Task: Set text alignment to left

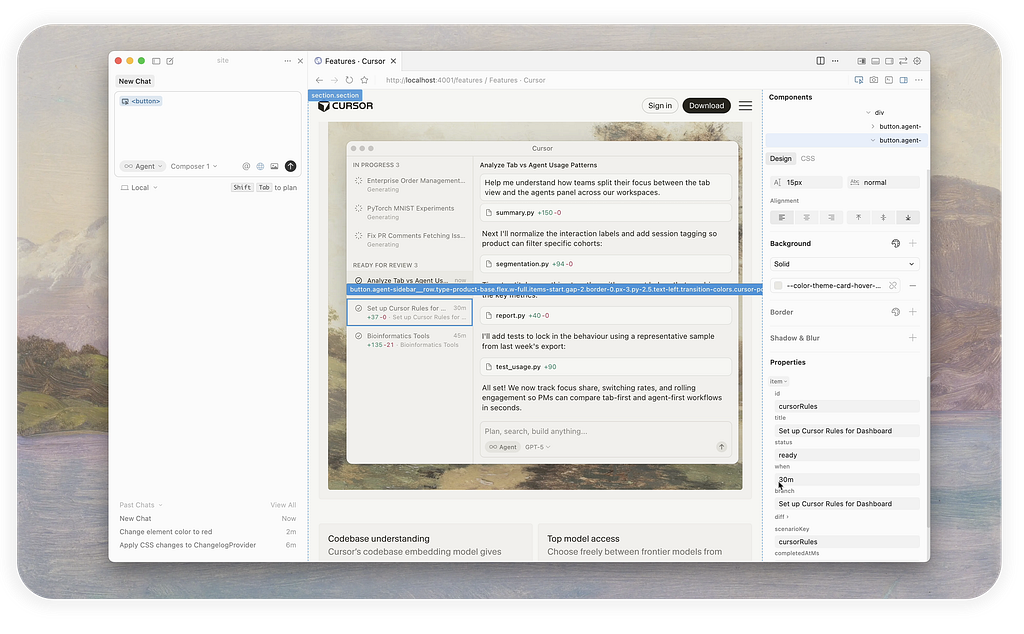Action: click(782, 217)
